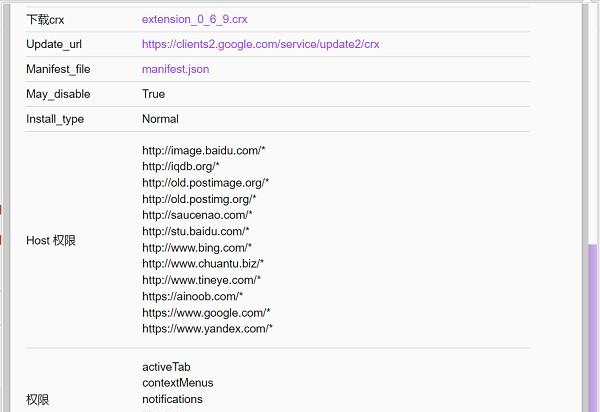Select the http://old.postimage.org/* host entry

205,182
